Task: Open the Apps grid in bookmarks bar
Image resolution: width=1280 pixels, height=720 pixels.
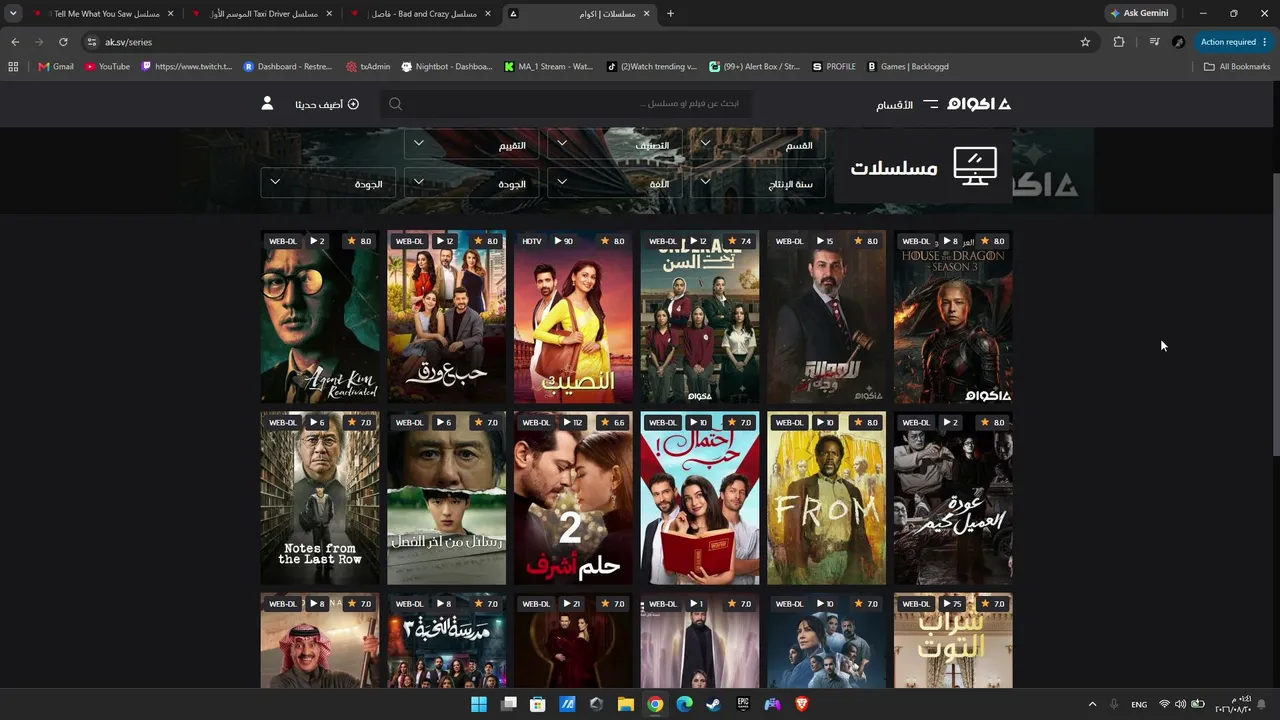Action: [x=13, y=67]
